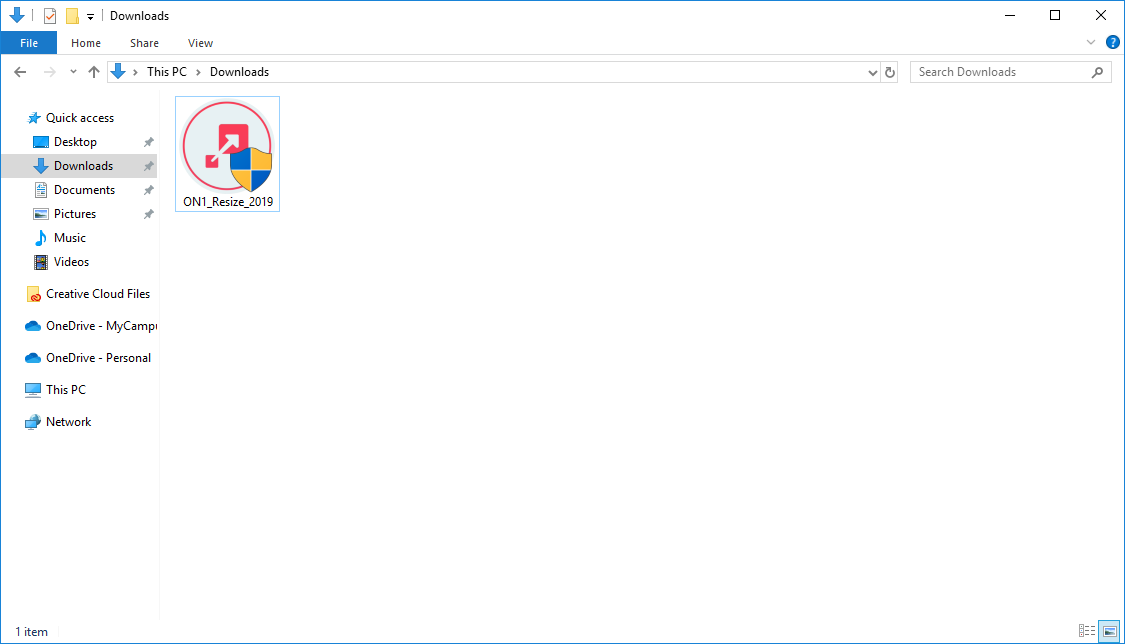Expand the chevron before This PC breadcrumb

pyautogui.click(x=136, y=72)
